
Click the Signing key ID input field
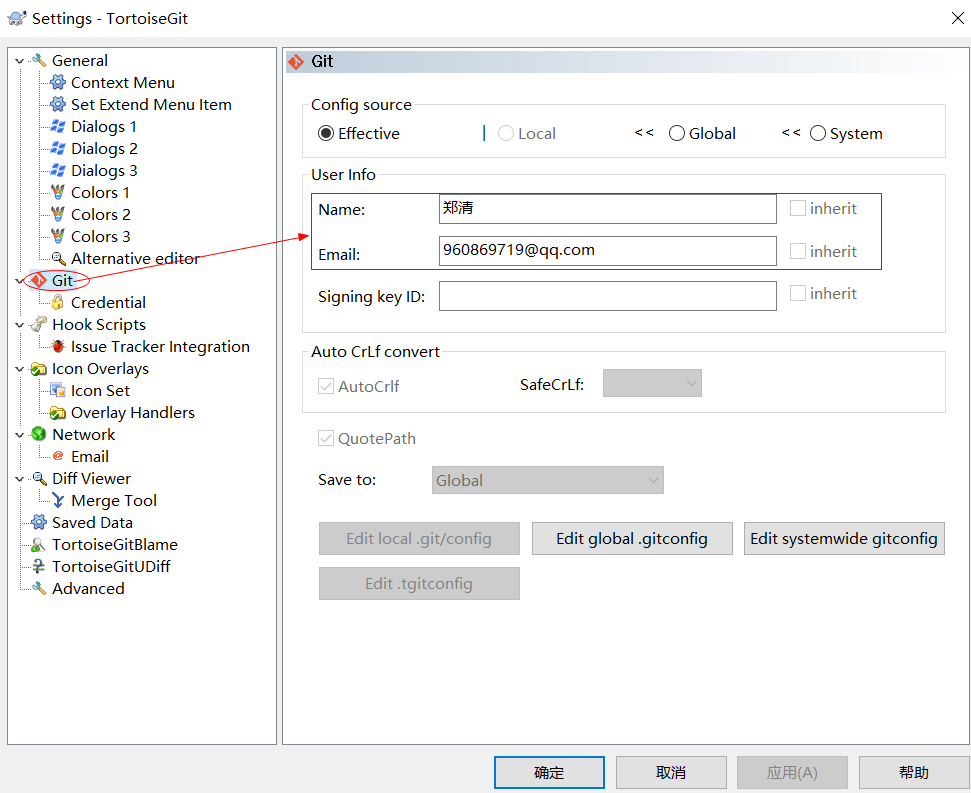[607, 296]
